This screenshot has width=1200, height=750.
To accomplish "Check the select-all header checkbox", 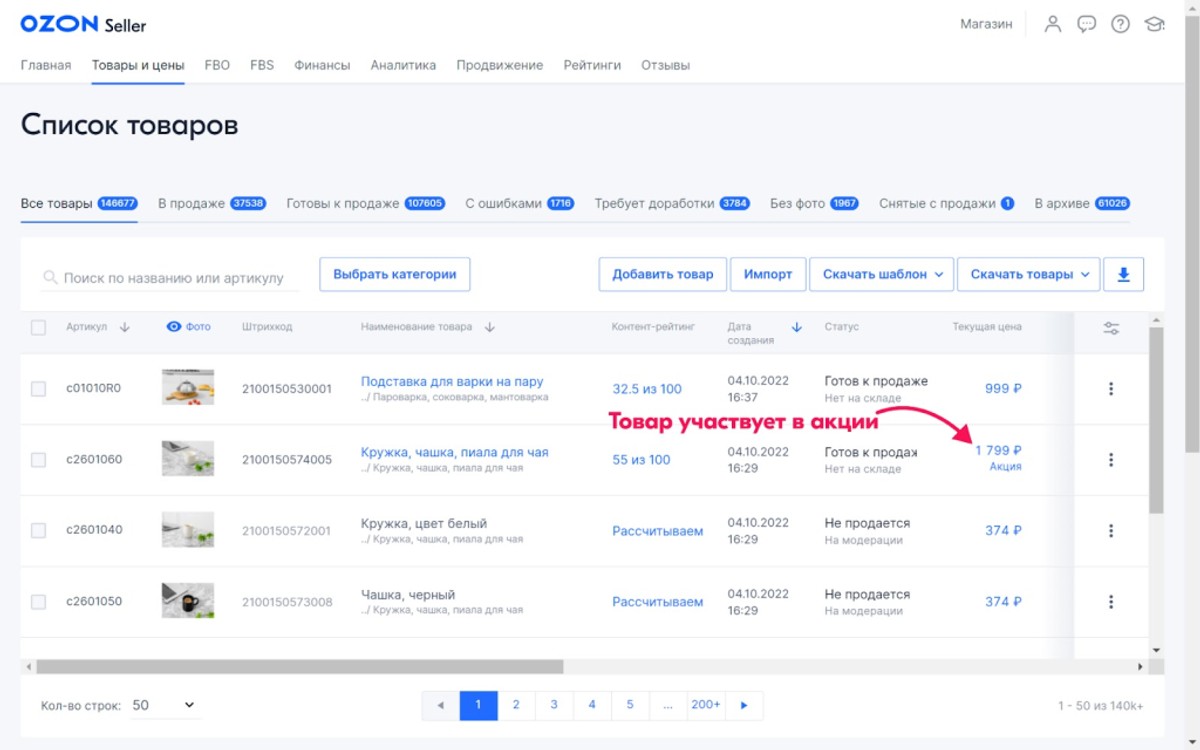I will pyautogui.click(x=38, y=327).
